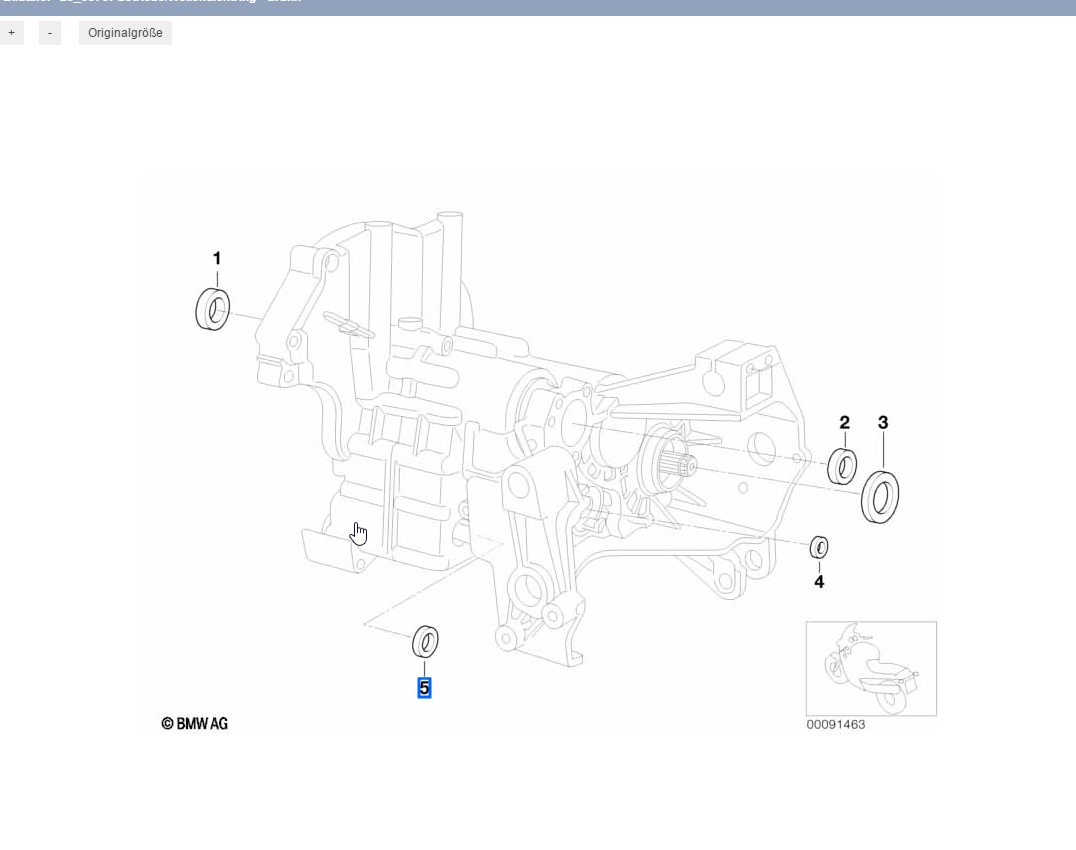
Task: Click the seal ring drawing under label 2
Action: pos(843,466)
